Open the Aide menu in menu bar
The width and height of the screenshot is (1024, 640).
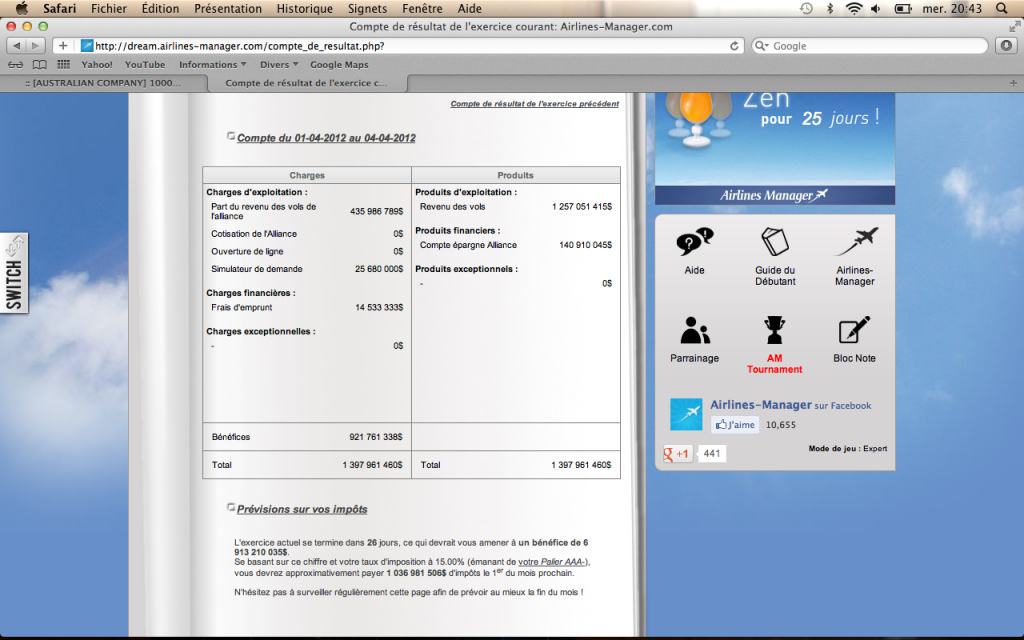coord(470,8)
